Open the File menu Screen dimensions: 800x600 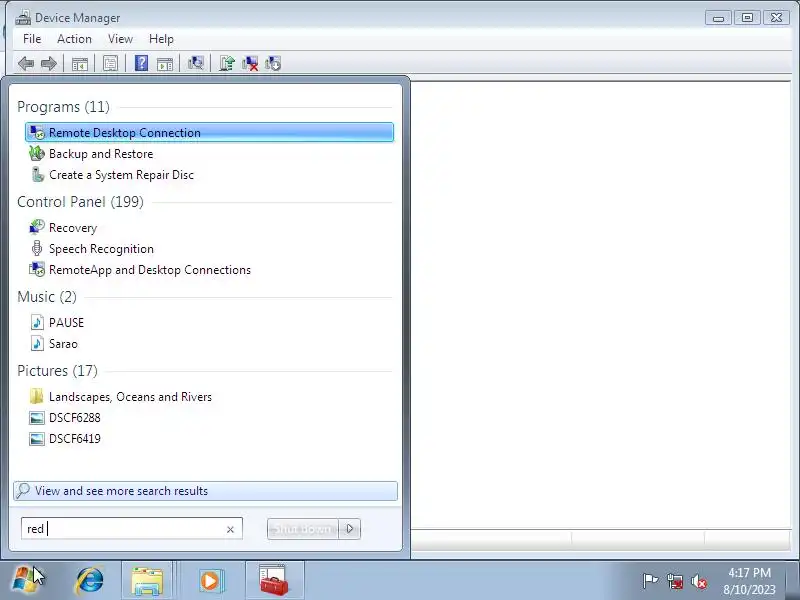point(32,39)
